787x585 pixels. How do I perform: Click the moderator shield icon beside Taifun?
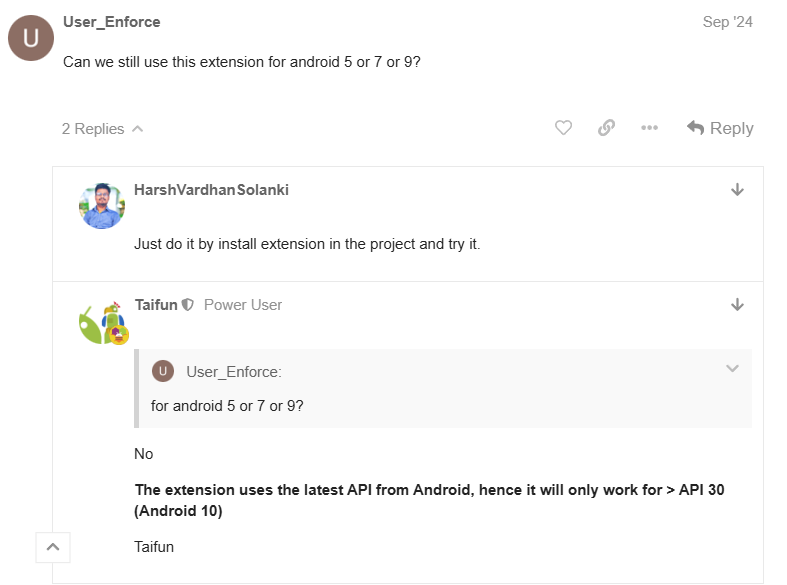tap(187, 305)
